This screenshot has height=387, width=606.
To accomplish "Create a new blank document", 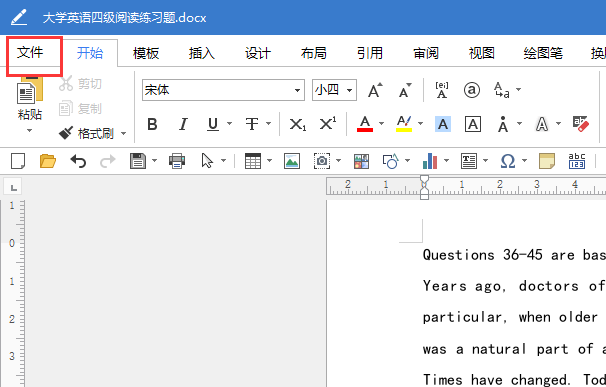I will [18, 161].
